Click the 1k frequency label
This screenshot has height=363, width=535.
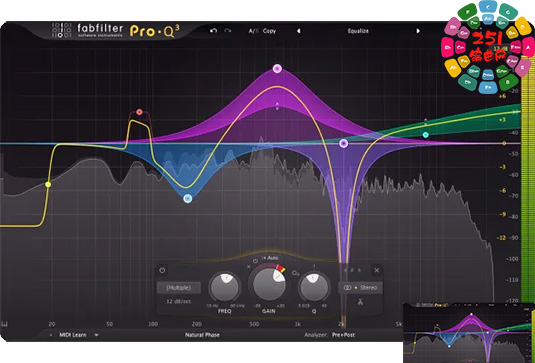pyautogui.click(x=297, y=324)
